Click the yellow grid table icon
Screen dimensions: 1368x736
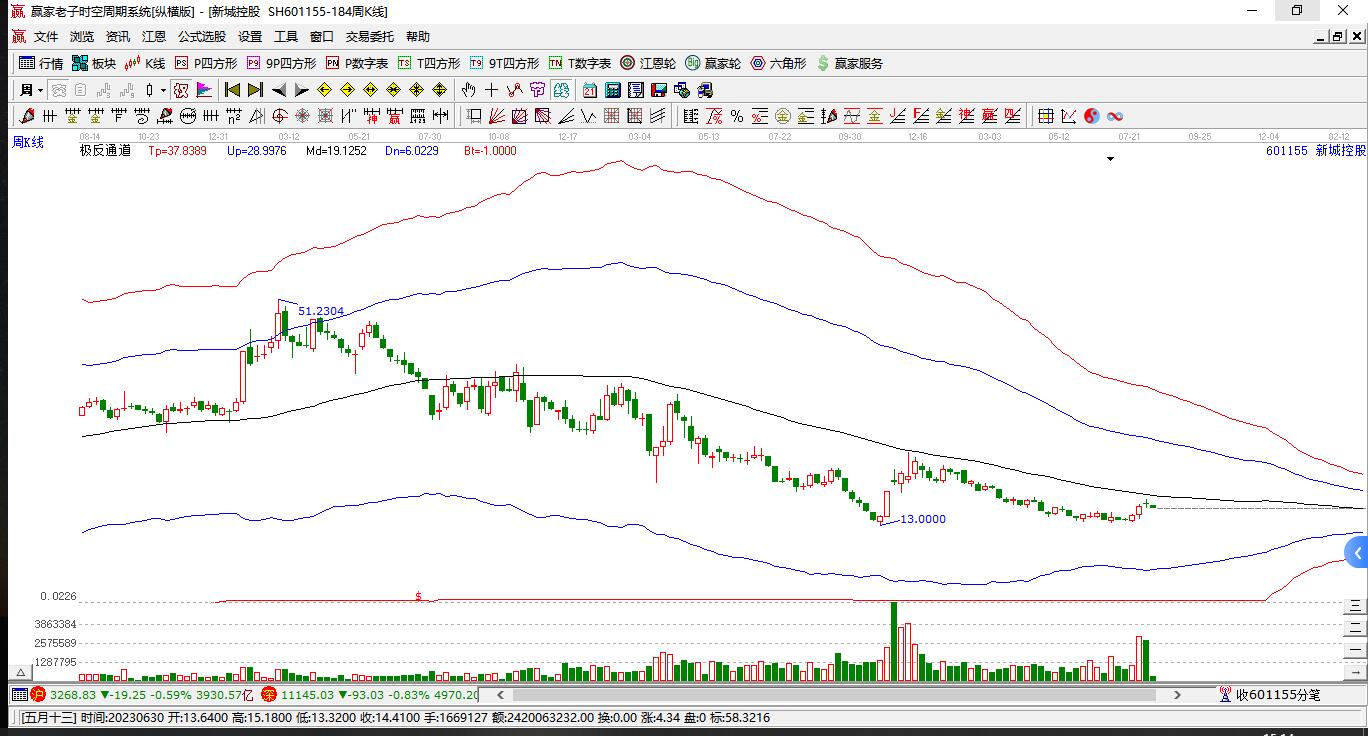click(x=1045, y=116)
